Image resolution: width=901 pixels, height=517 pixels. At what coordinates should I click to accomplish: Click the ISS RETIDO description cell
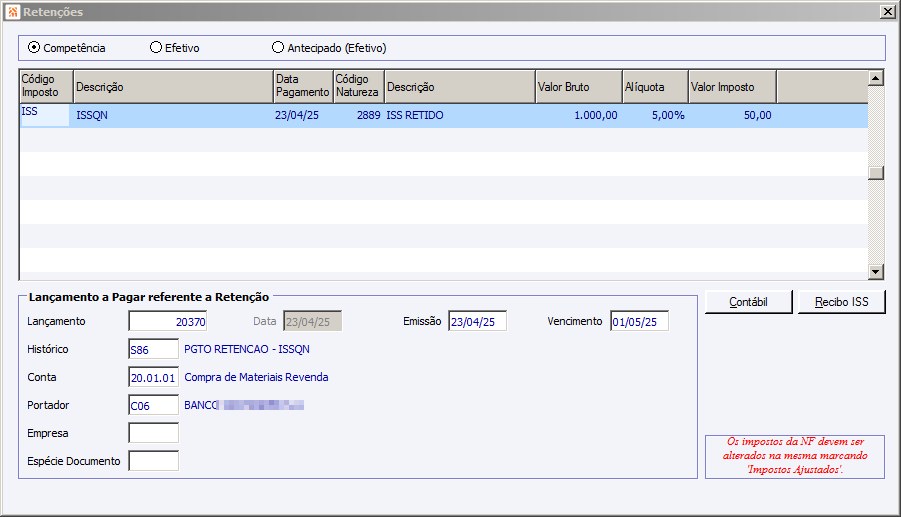pyautogui.click(x=460, y=115)
